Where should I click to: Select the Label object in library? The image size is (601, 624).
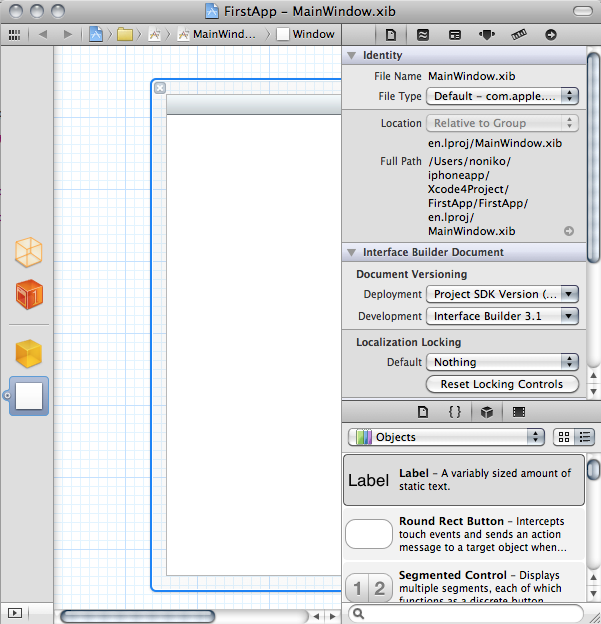tap(464, 480)
